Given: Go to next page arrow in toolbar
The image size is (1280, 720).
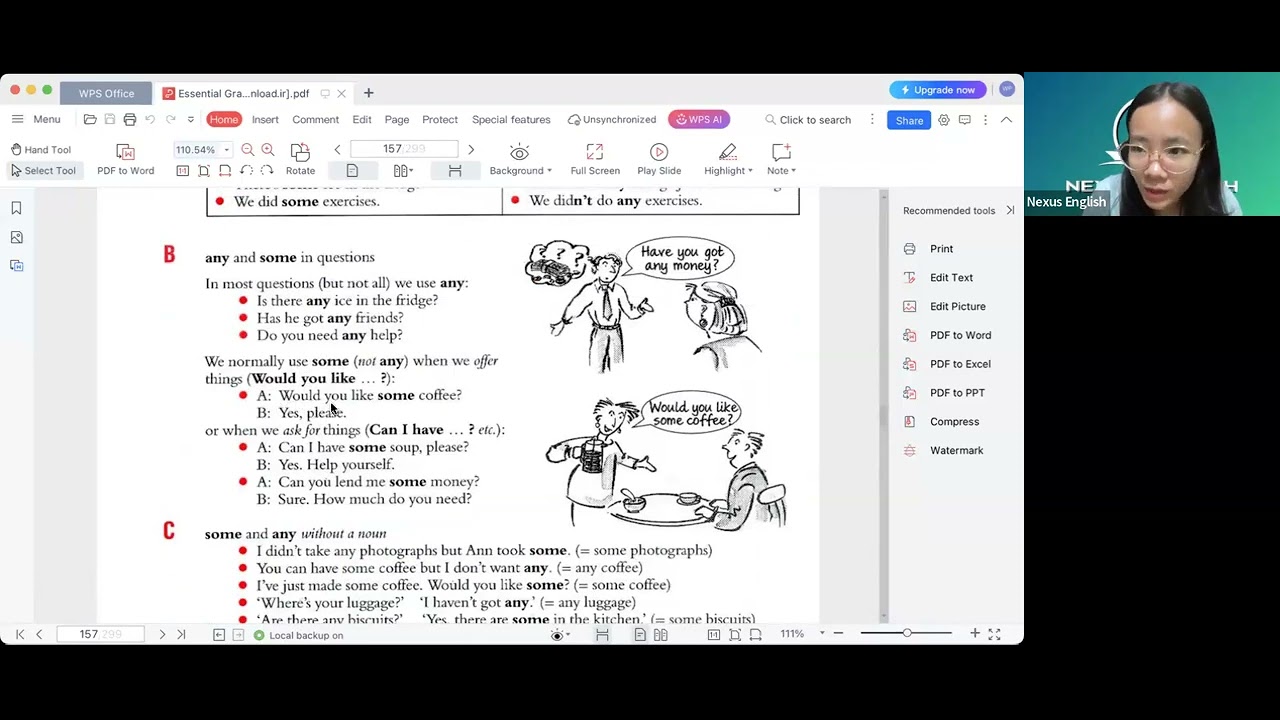Looking at the screenshot, I should point(471,150).
